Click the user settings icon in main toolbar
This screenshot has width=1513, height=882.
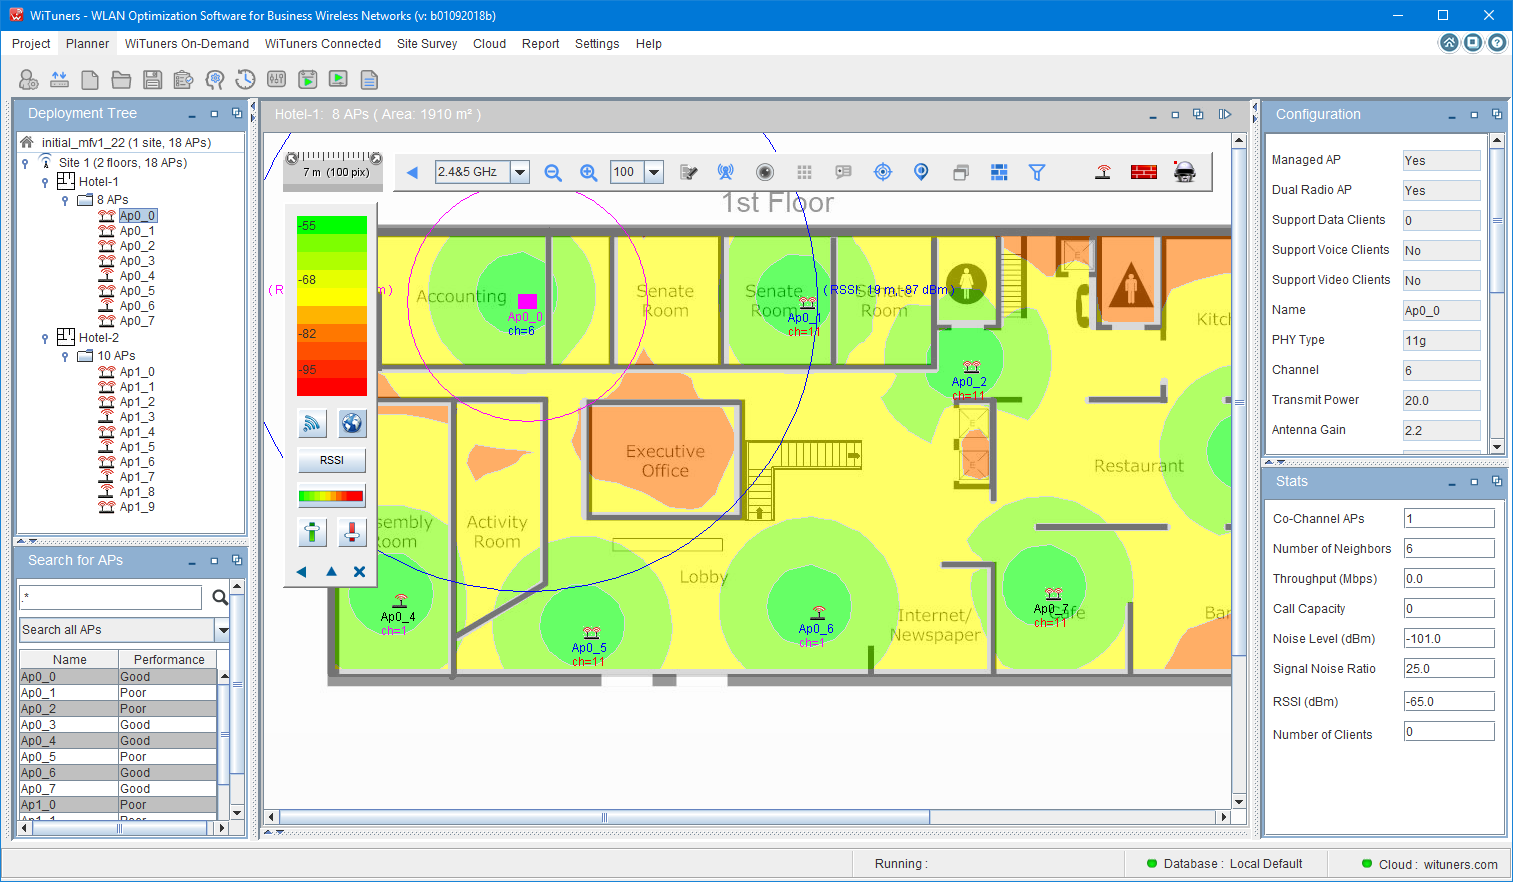click(29, 79)
